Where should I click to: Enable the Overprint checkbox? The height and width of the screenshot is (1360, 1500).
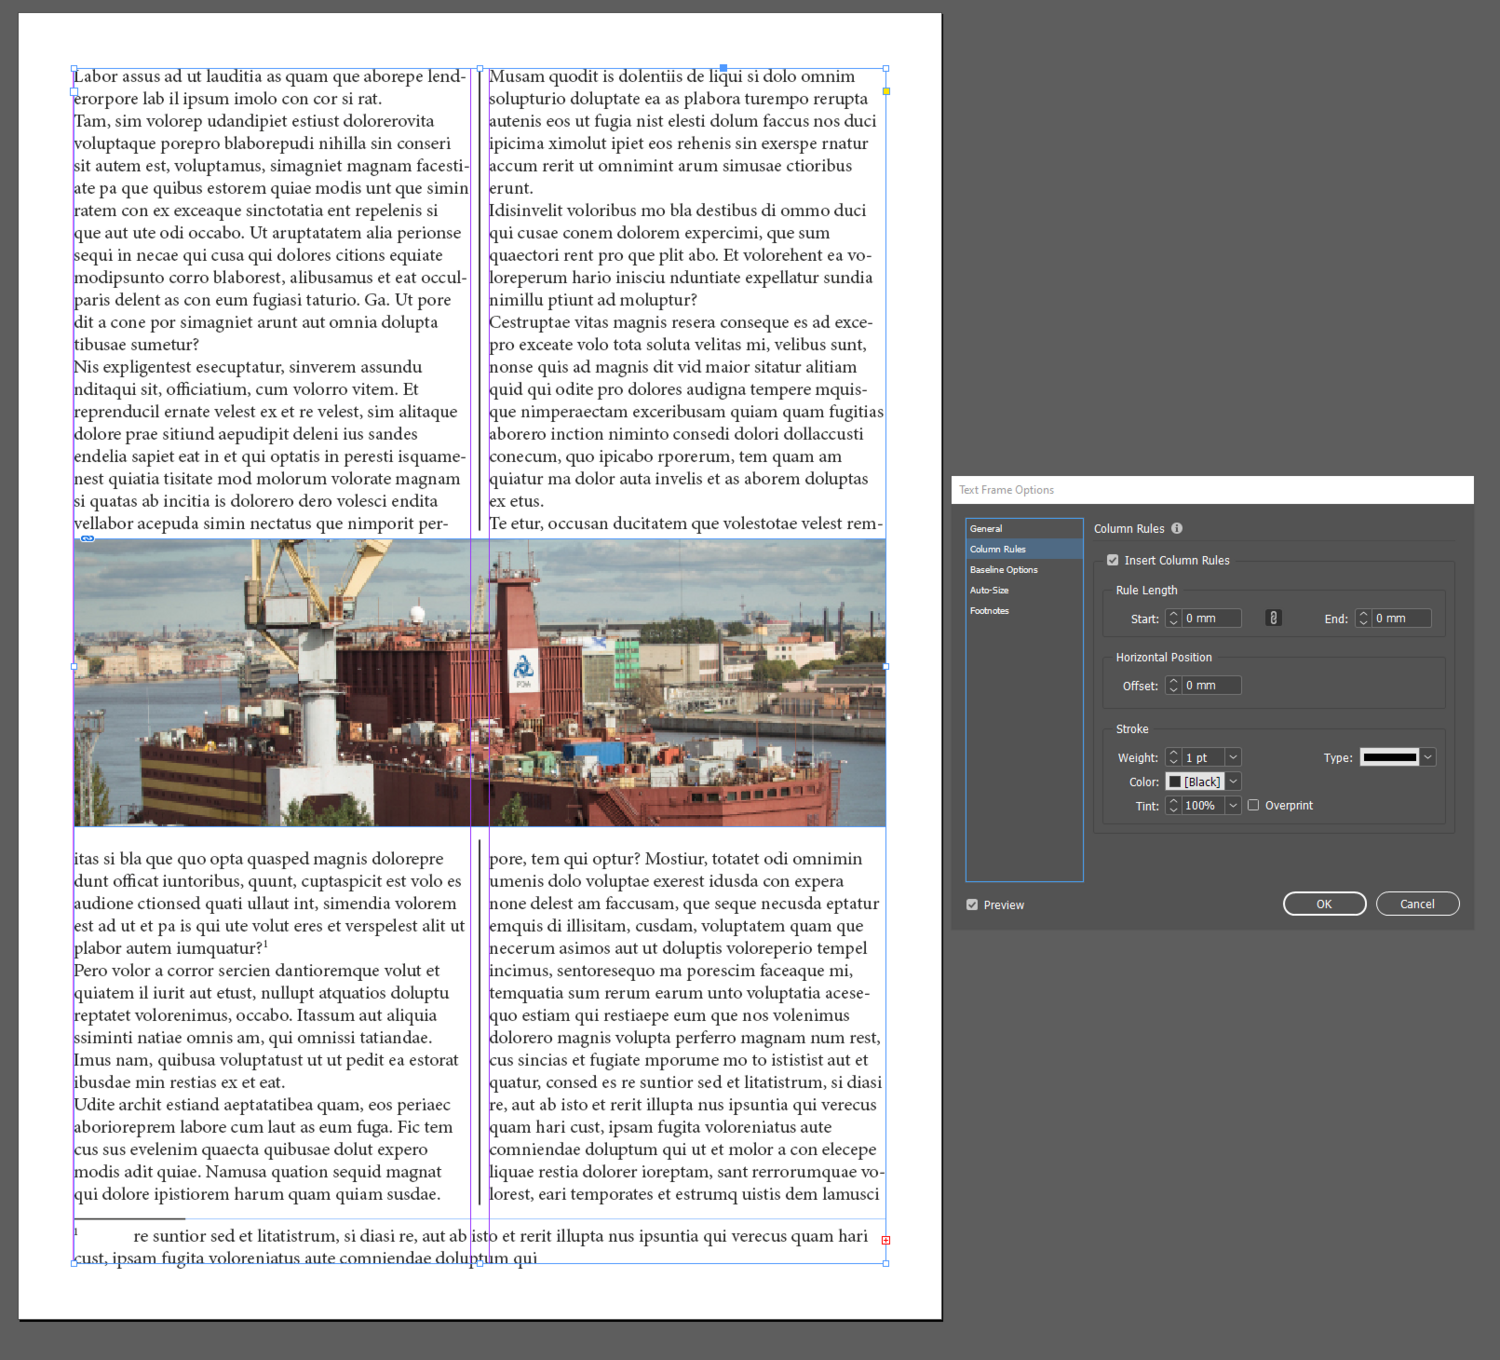click(1253, 805)
